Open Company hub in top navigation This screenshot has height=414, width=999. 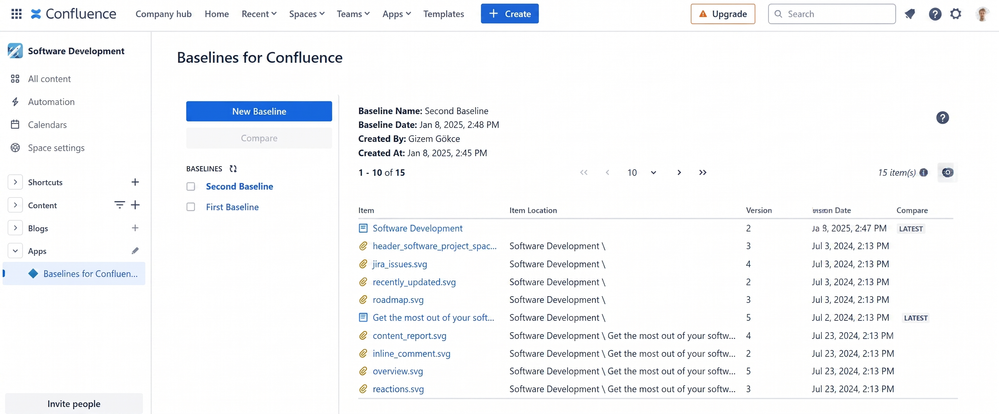[x=164, y=14]
